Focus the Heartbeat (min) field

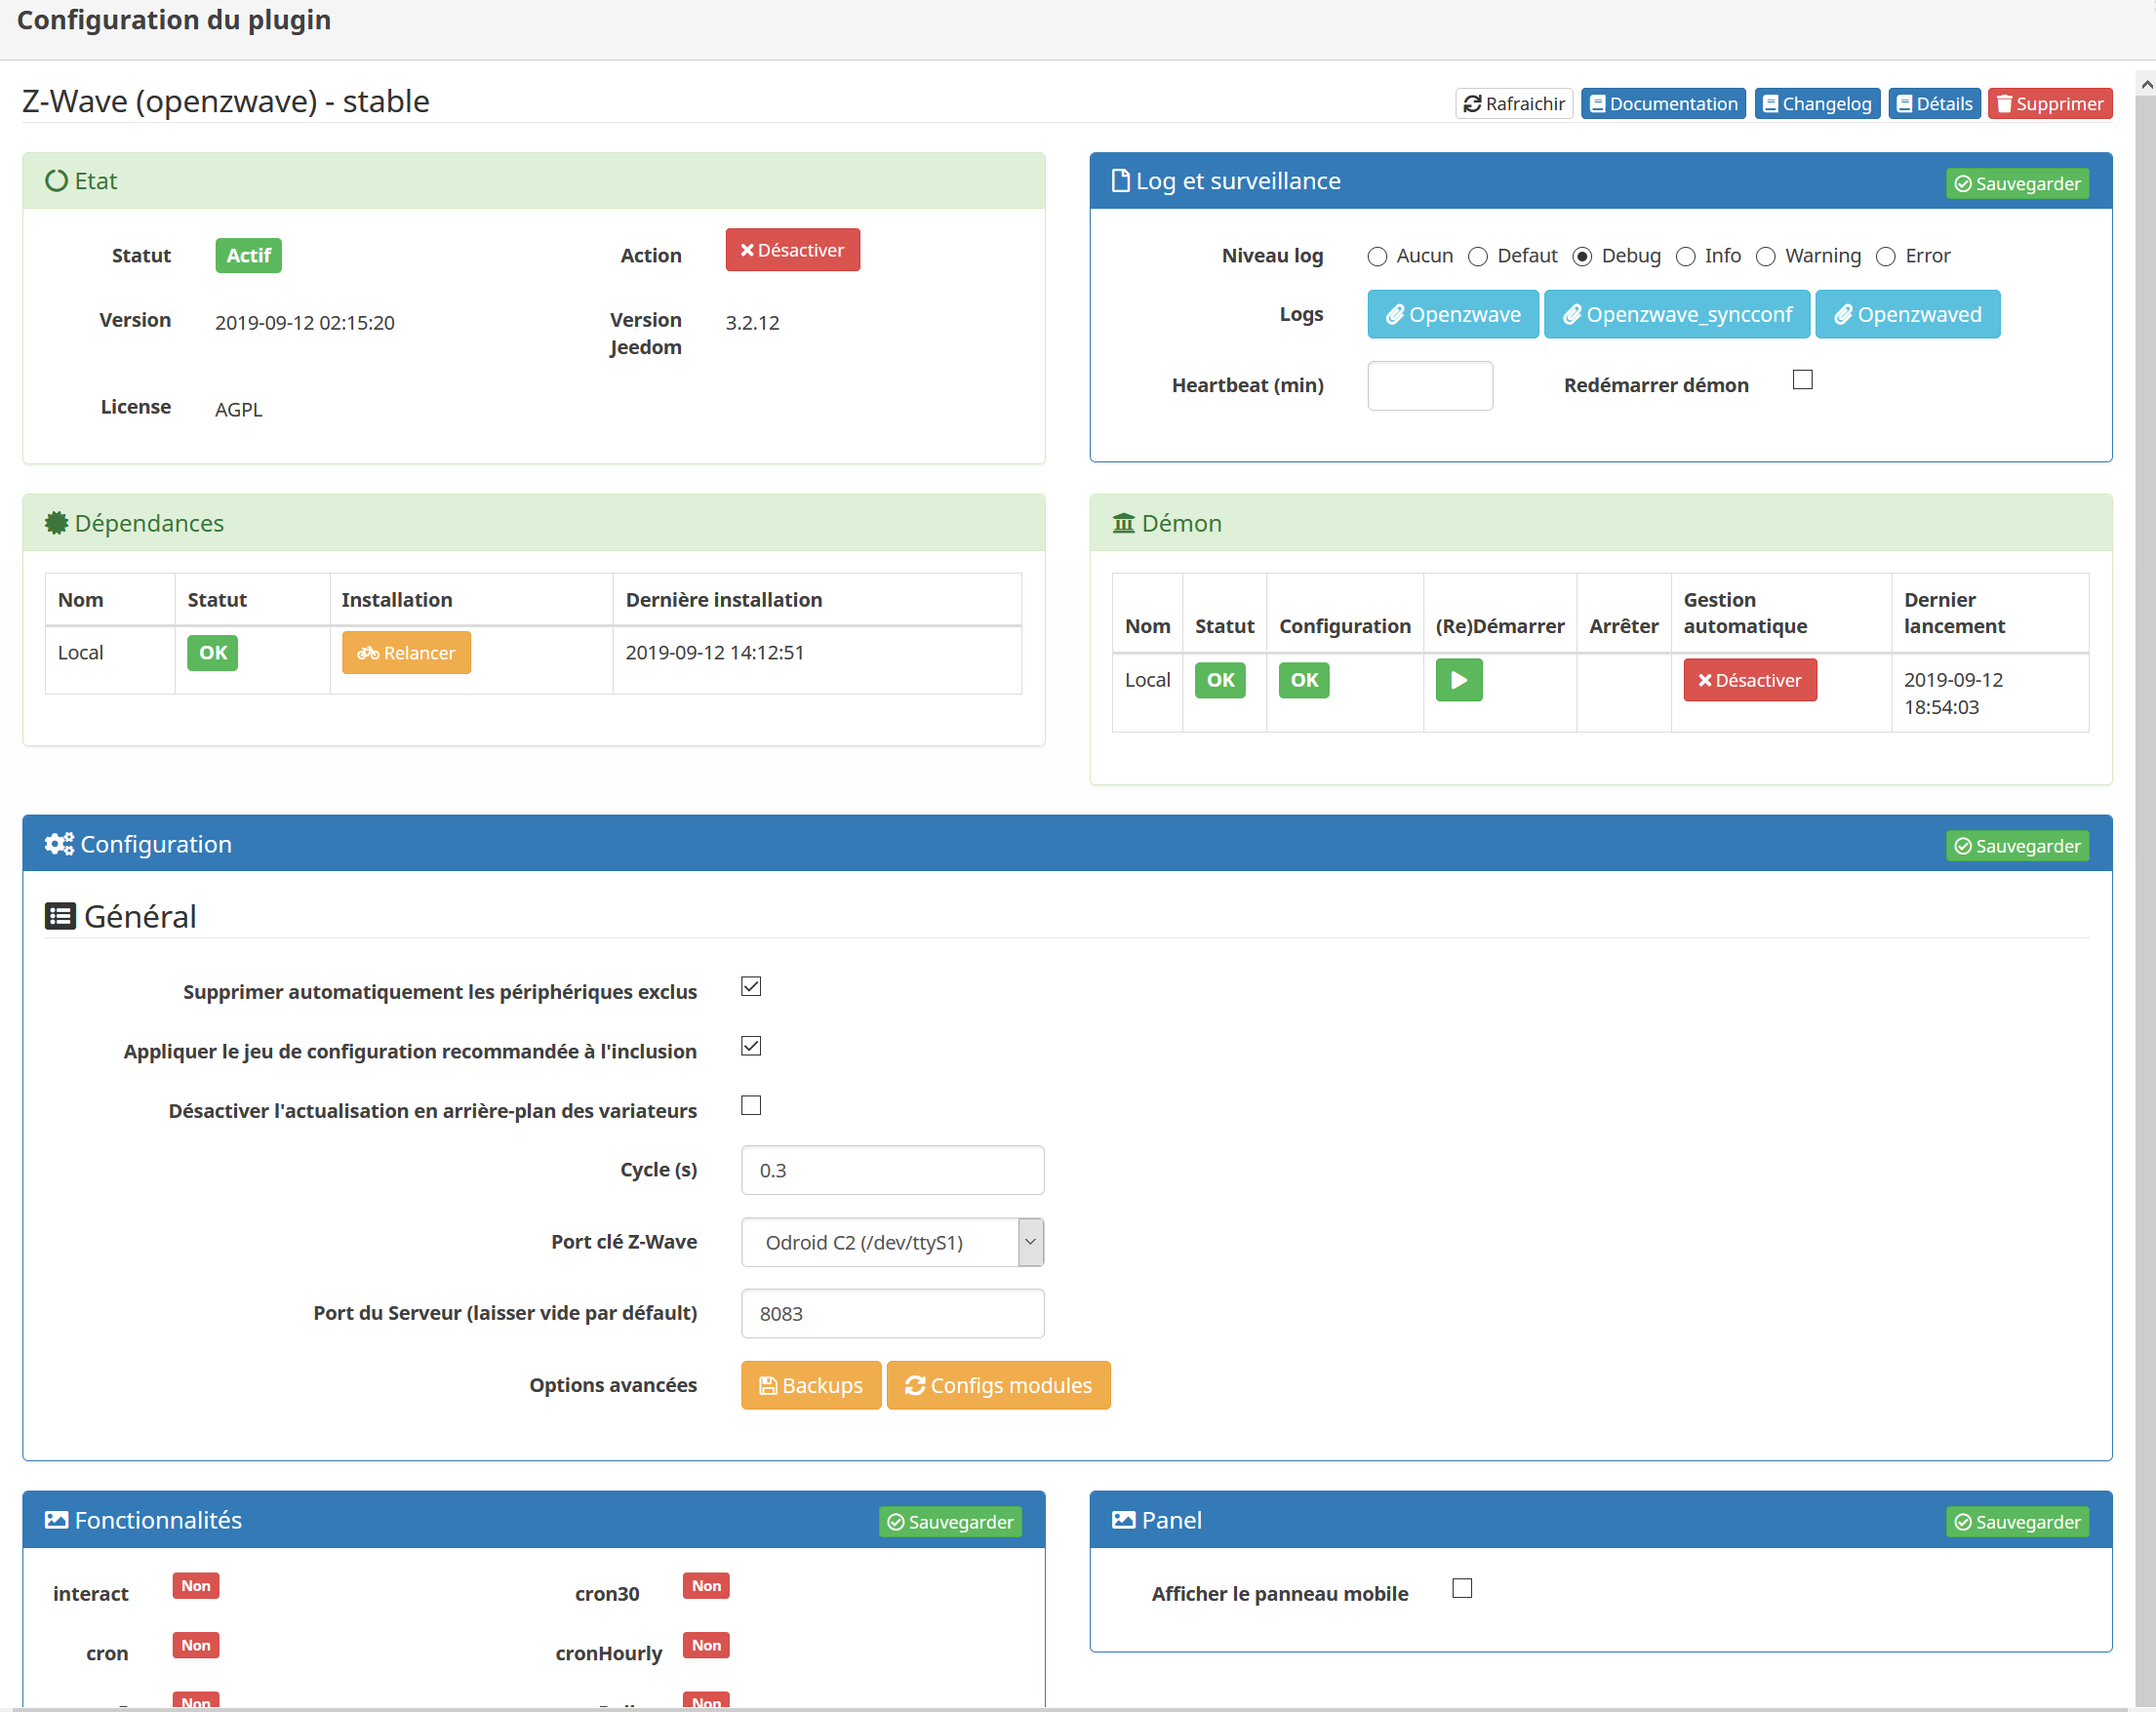click(1430, 386)
